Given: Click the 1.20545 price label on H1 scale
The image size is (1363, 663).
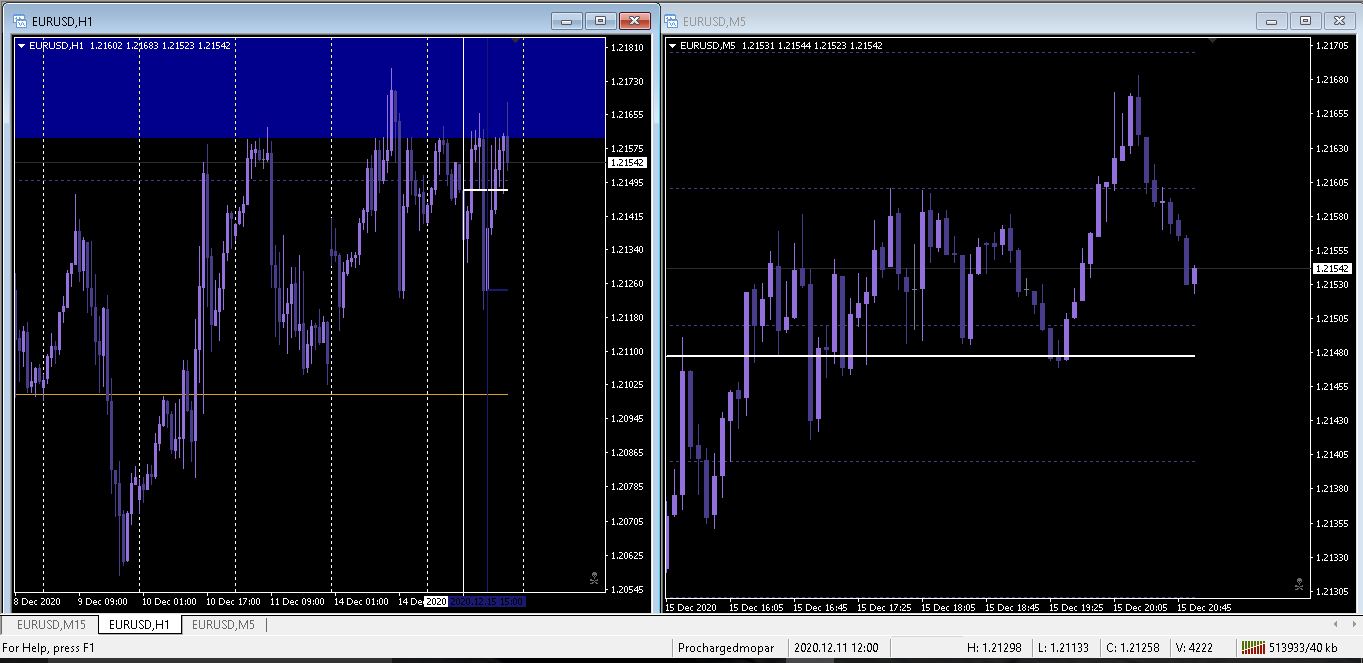Looking at the screenshot, I should pyautogui.click(x=627, y=589).
